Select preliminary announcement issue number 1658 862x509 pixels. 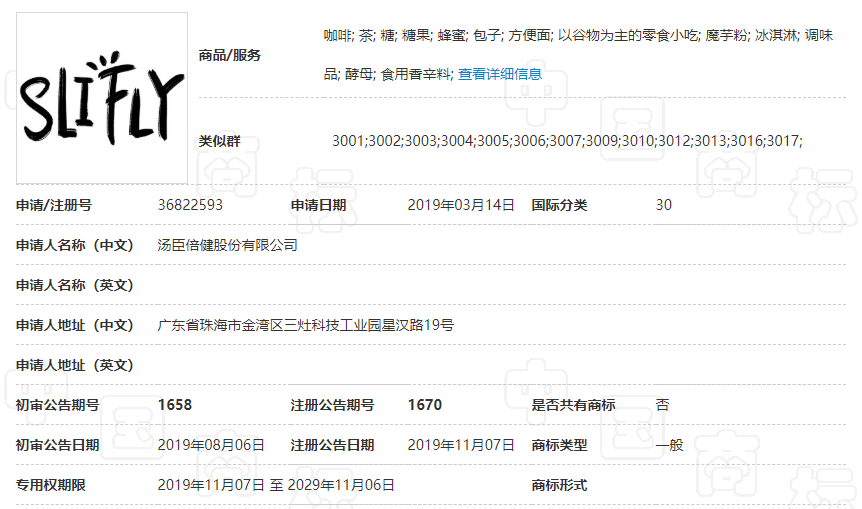(175, 405)
